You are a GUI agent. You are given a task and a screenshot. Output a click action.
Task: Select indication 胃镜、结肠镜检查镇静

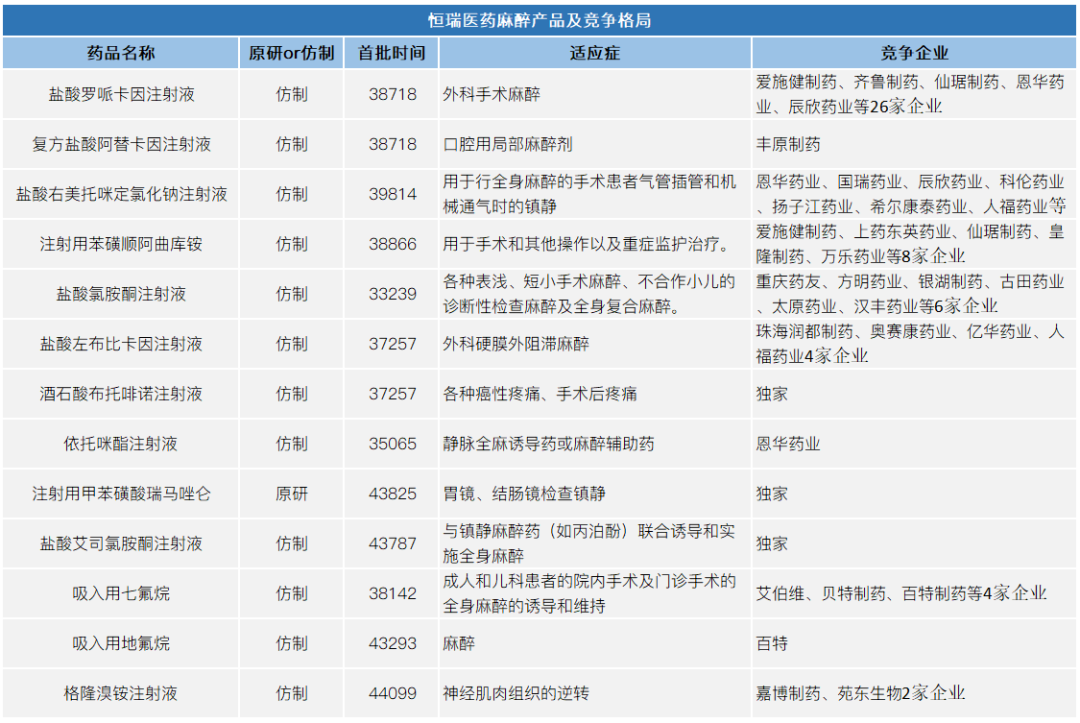pos(524,494)
